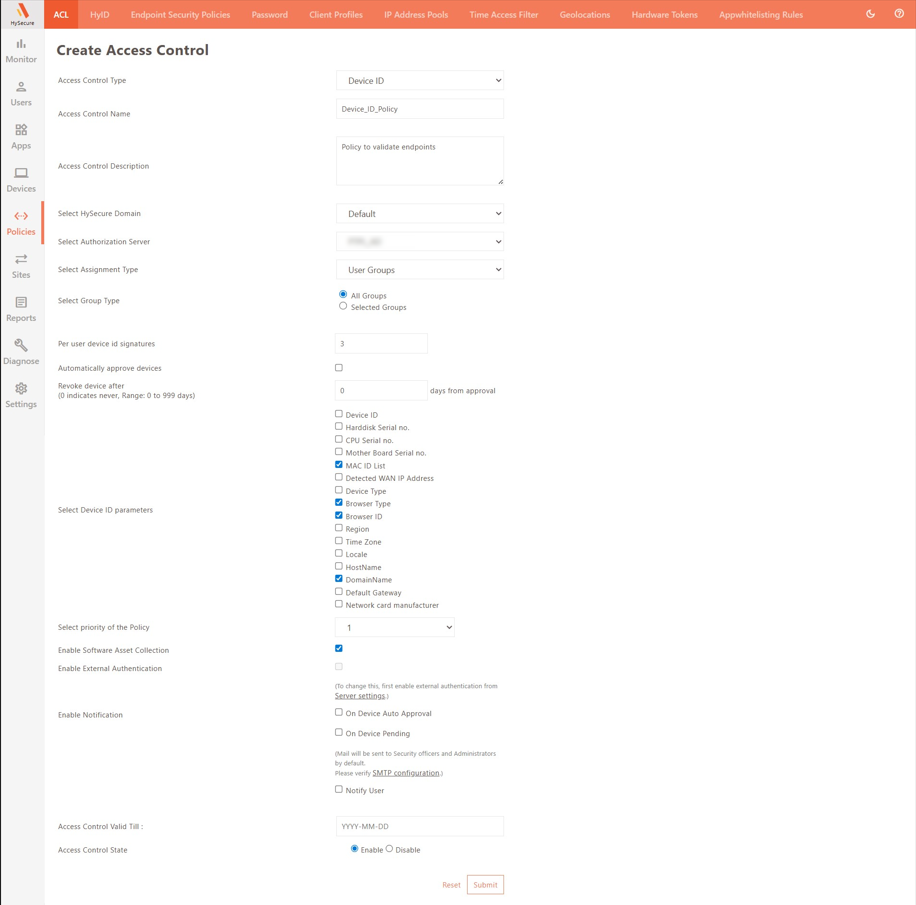
Task: Toggle dark mode moon icon
Action: coord(870,14)
